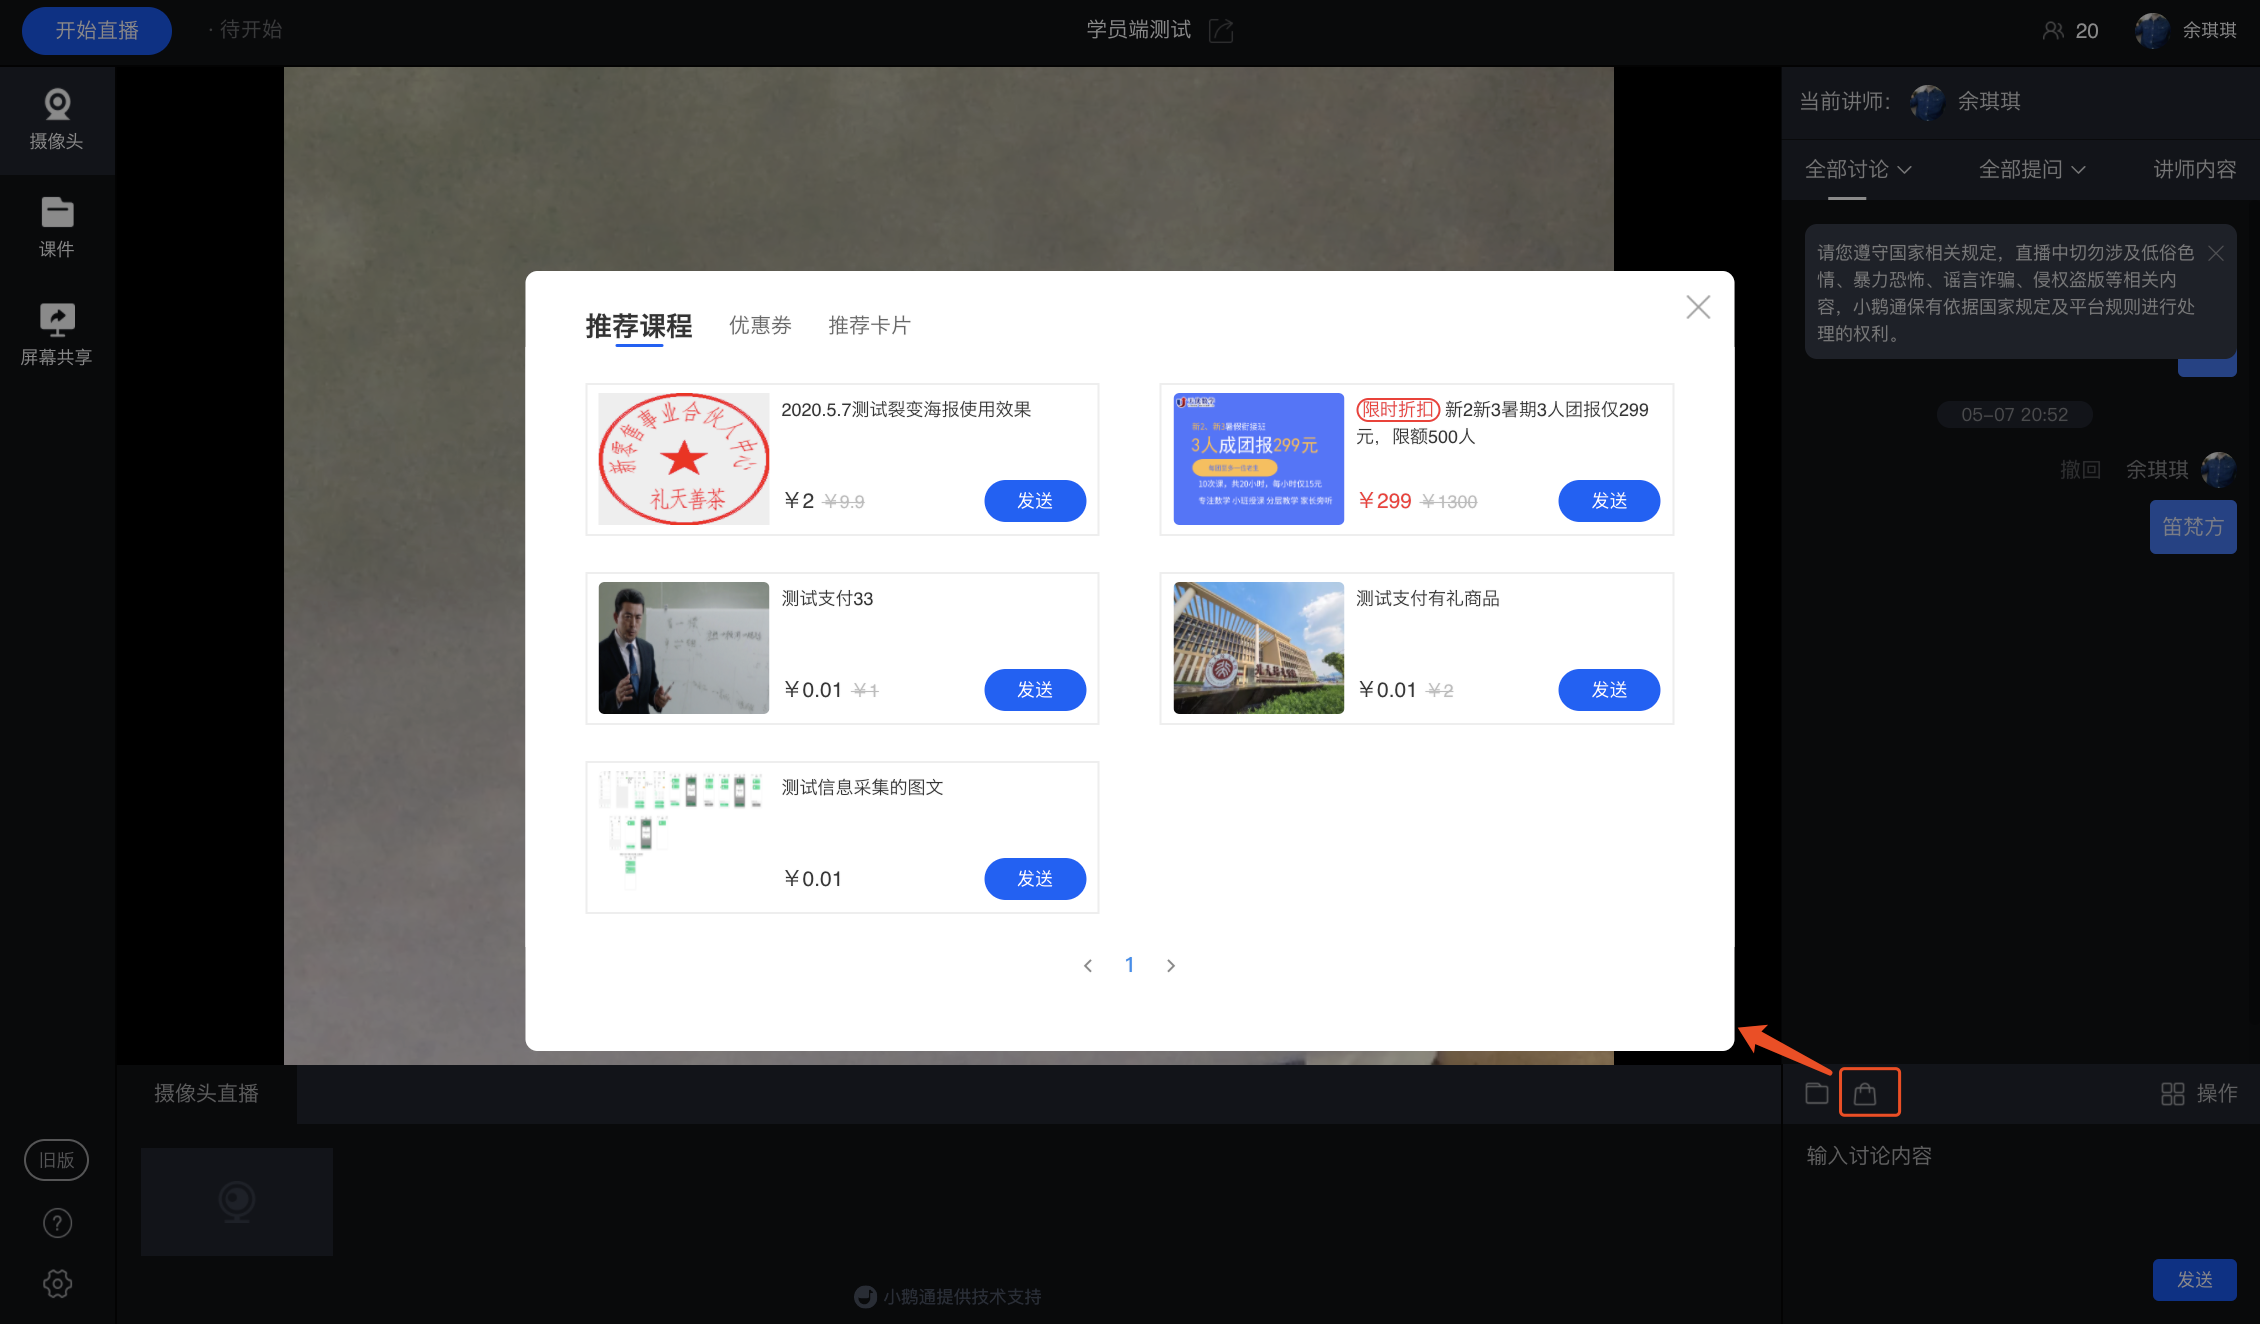This screenshot has height=1324, width=2260.
Task: Select the 测试支付有礼商品 course thumbnail
Action: click(x=1258, y=648)
